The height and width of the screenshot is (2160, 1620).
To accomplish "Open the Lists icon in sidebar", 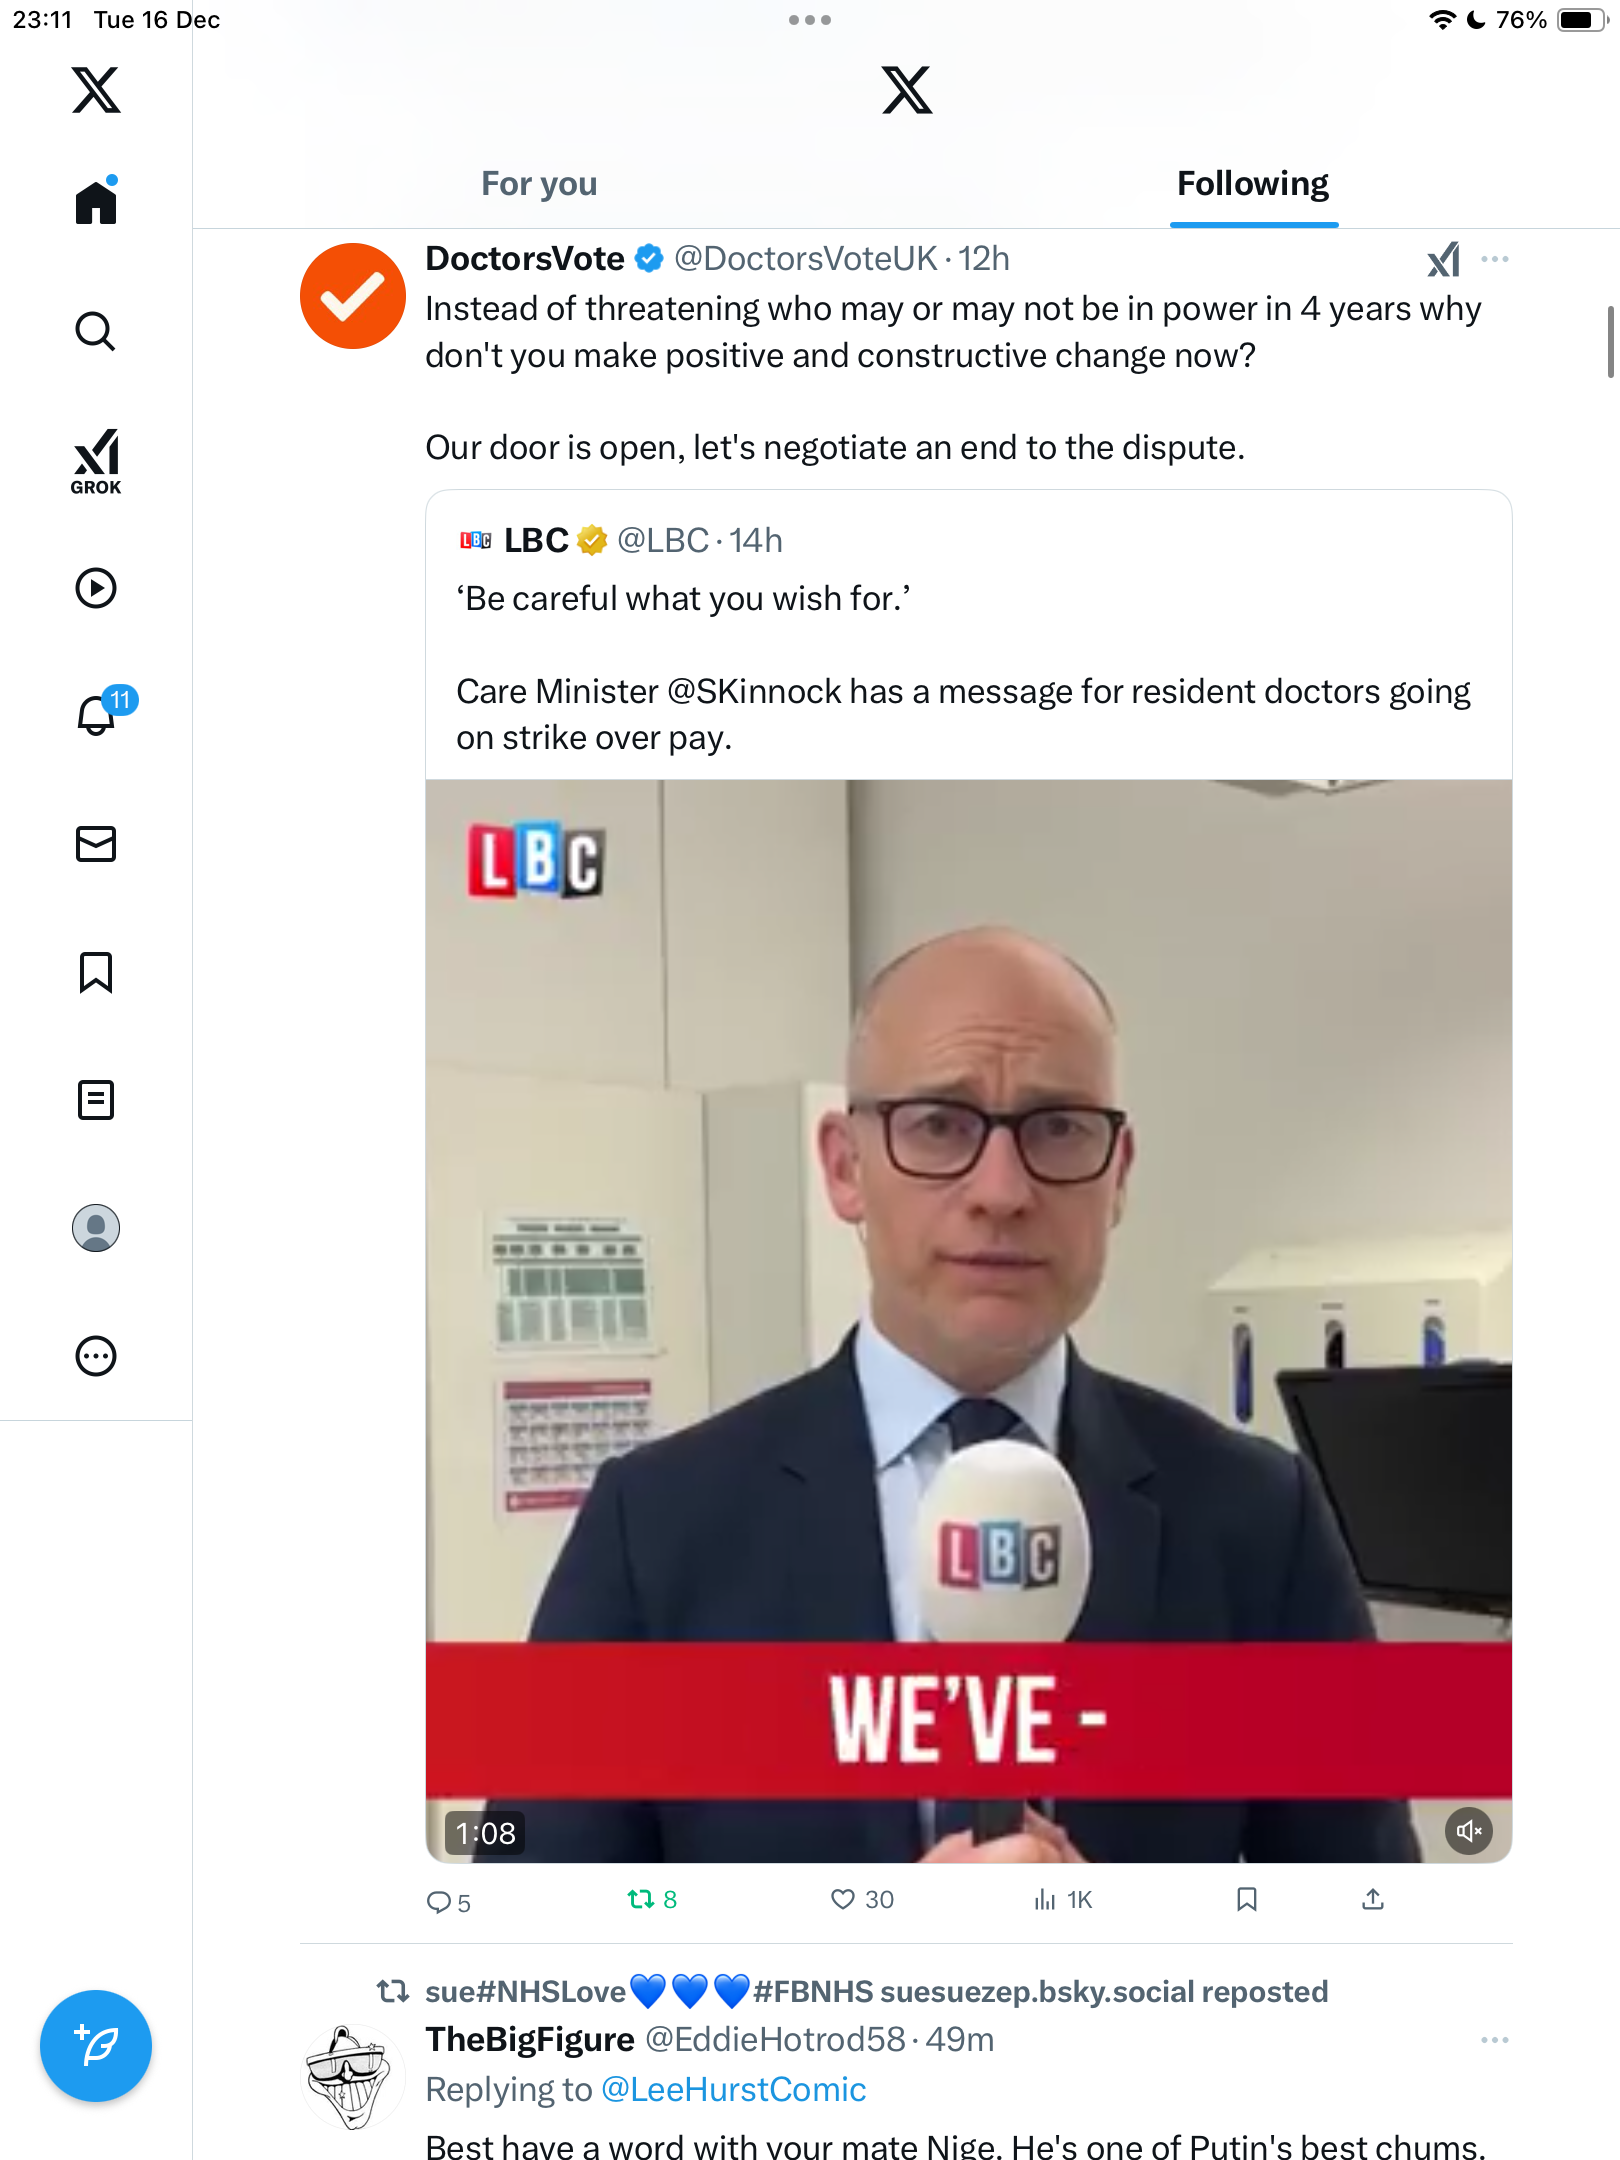I will (x=96, y=1100).
